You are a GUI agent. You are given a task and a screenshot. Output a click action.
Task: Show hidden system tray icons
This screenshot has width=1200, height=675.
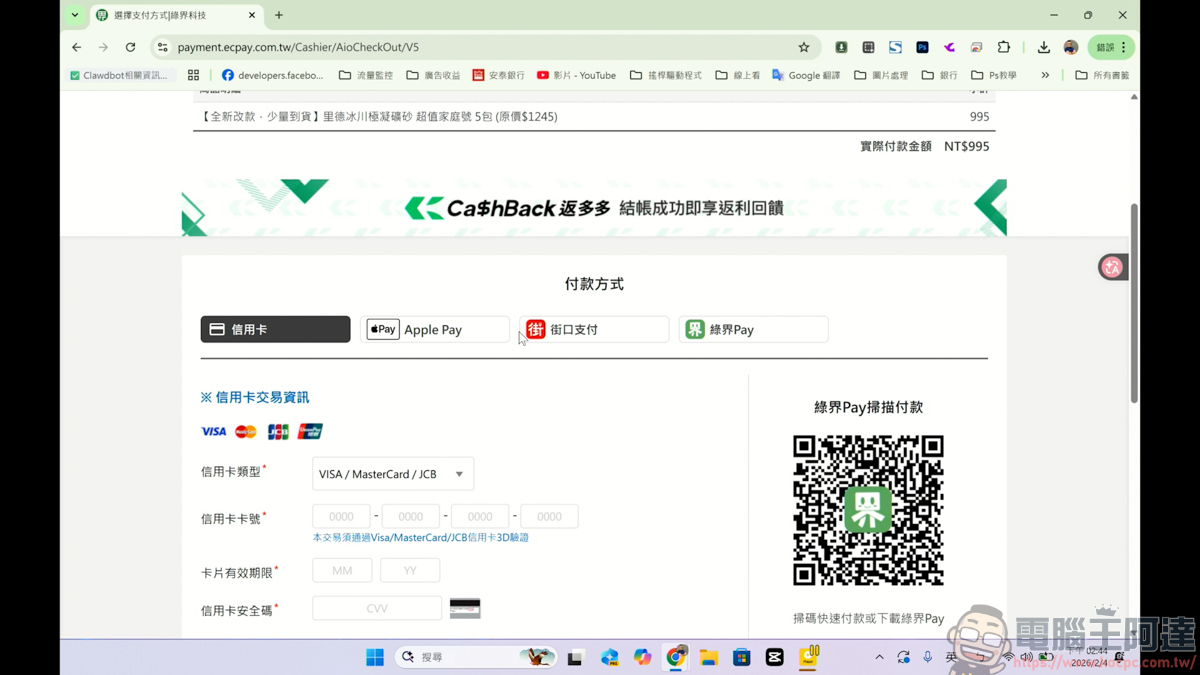tap(879, 657)
